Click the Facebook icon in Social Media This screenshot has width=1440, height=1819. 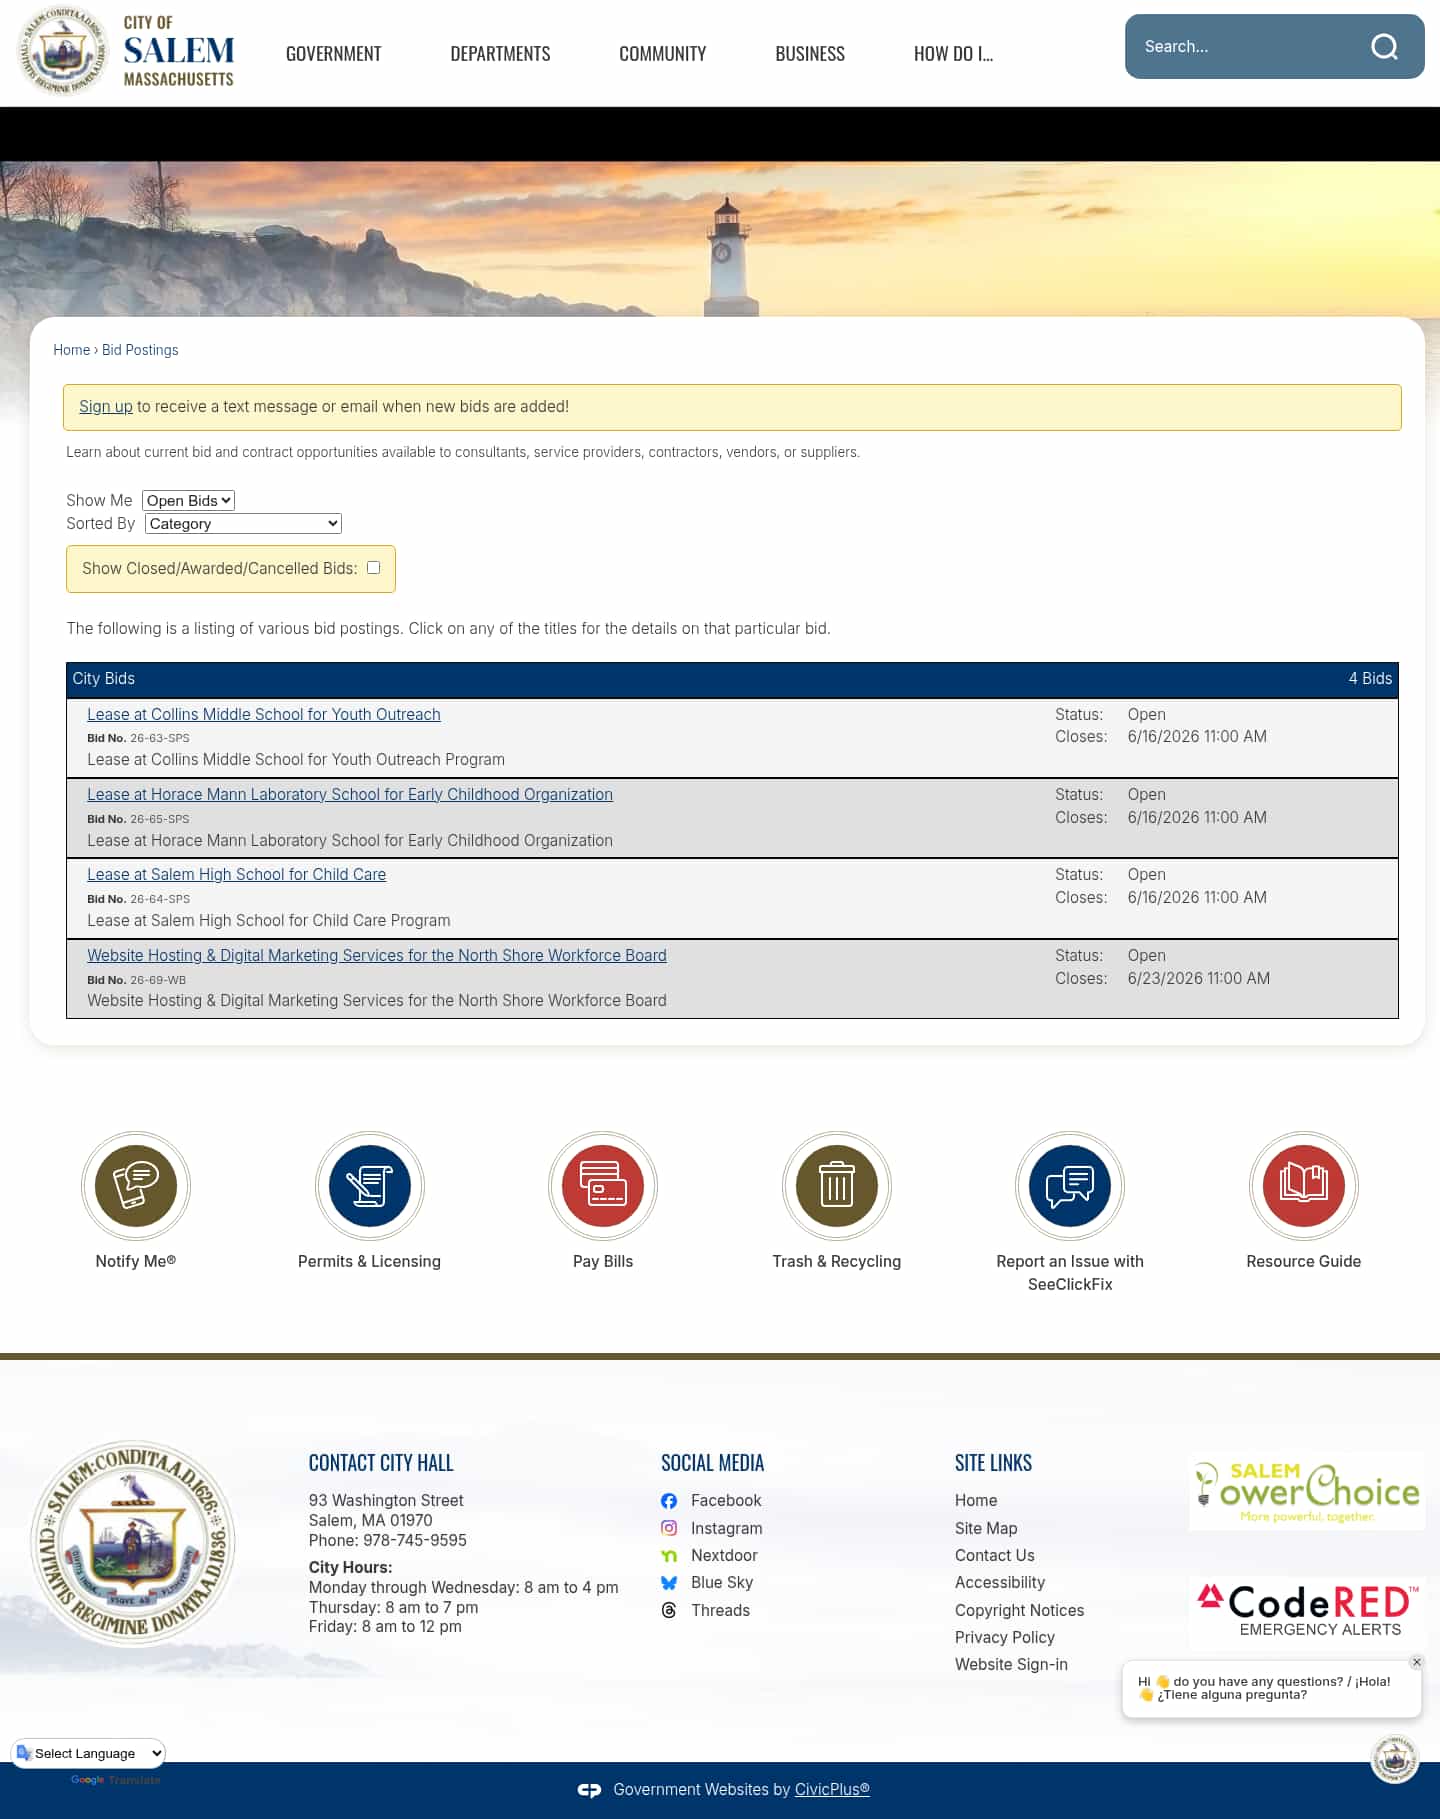[669, 1501]
